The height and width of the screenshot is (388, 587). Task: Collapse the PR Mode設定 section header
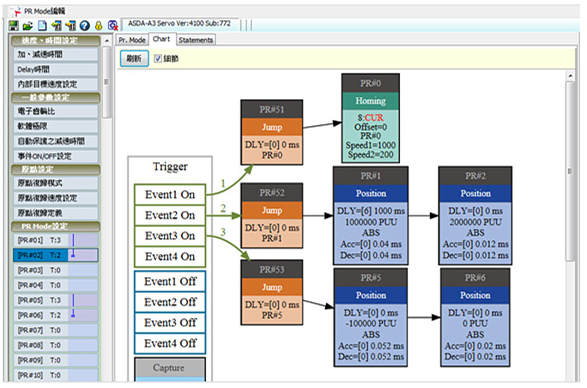point(55,227)
